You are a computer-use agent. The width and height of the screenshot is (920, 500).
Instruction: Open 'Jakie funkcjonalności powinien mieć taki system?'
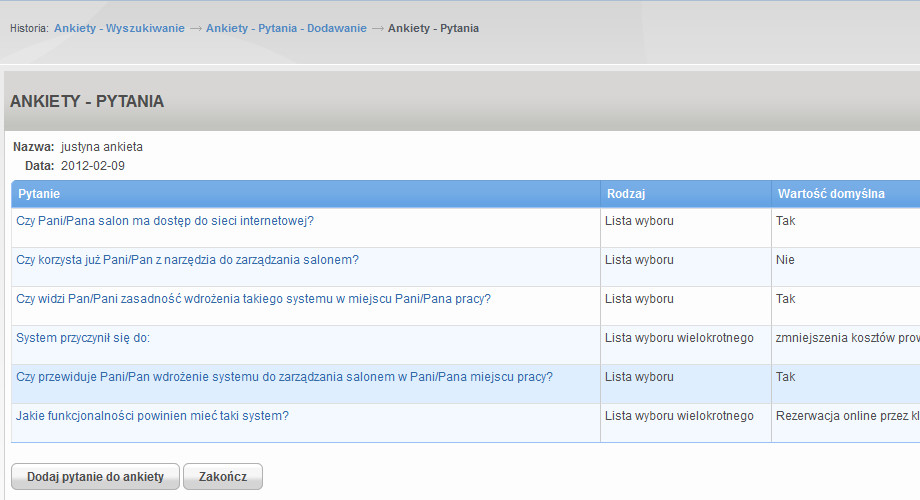pyautogui.click(x=153, y=415)
